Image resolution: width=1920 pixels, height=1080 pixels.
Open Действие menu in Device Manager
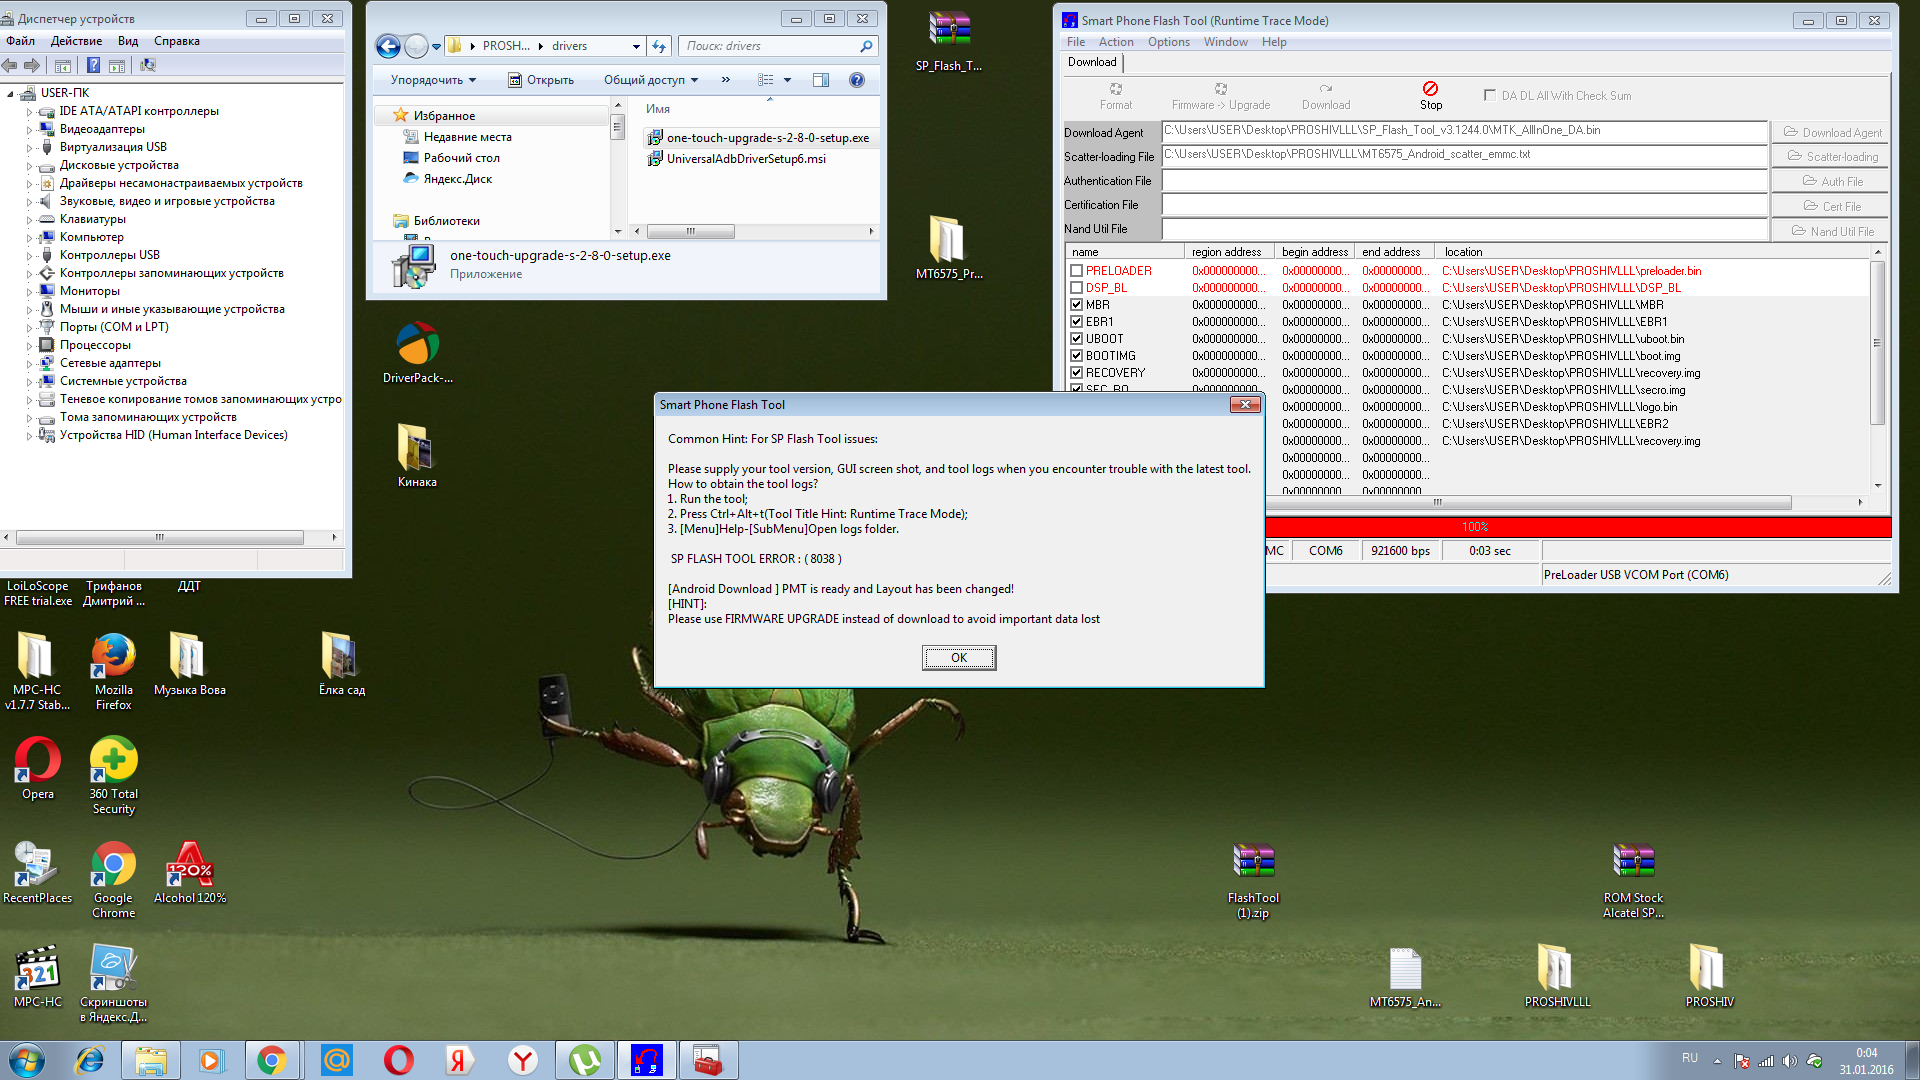pyautogui.click(x=76, y=41)
